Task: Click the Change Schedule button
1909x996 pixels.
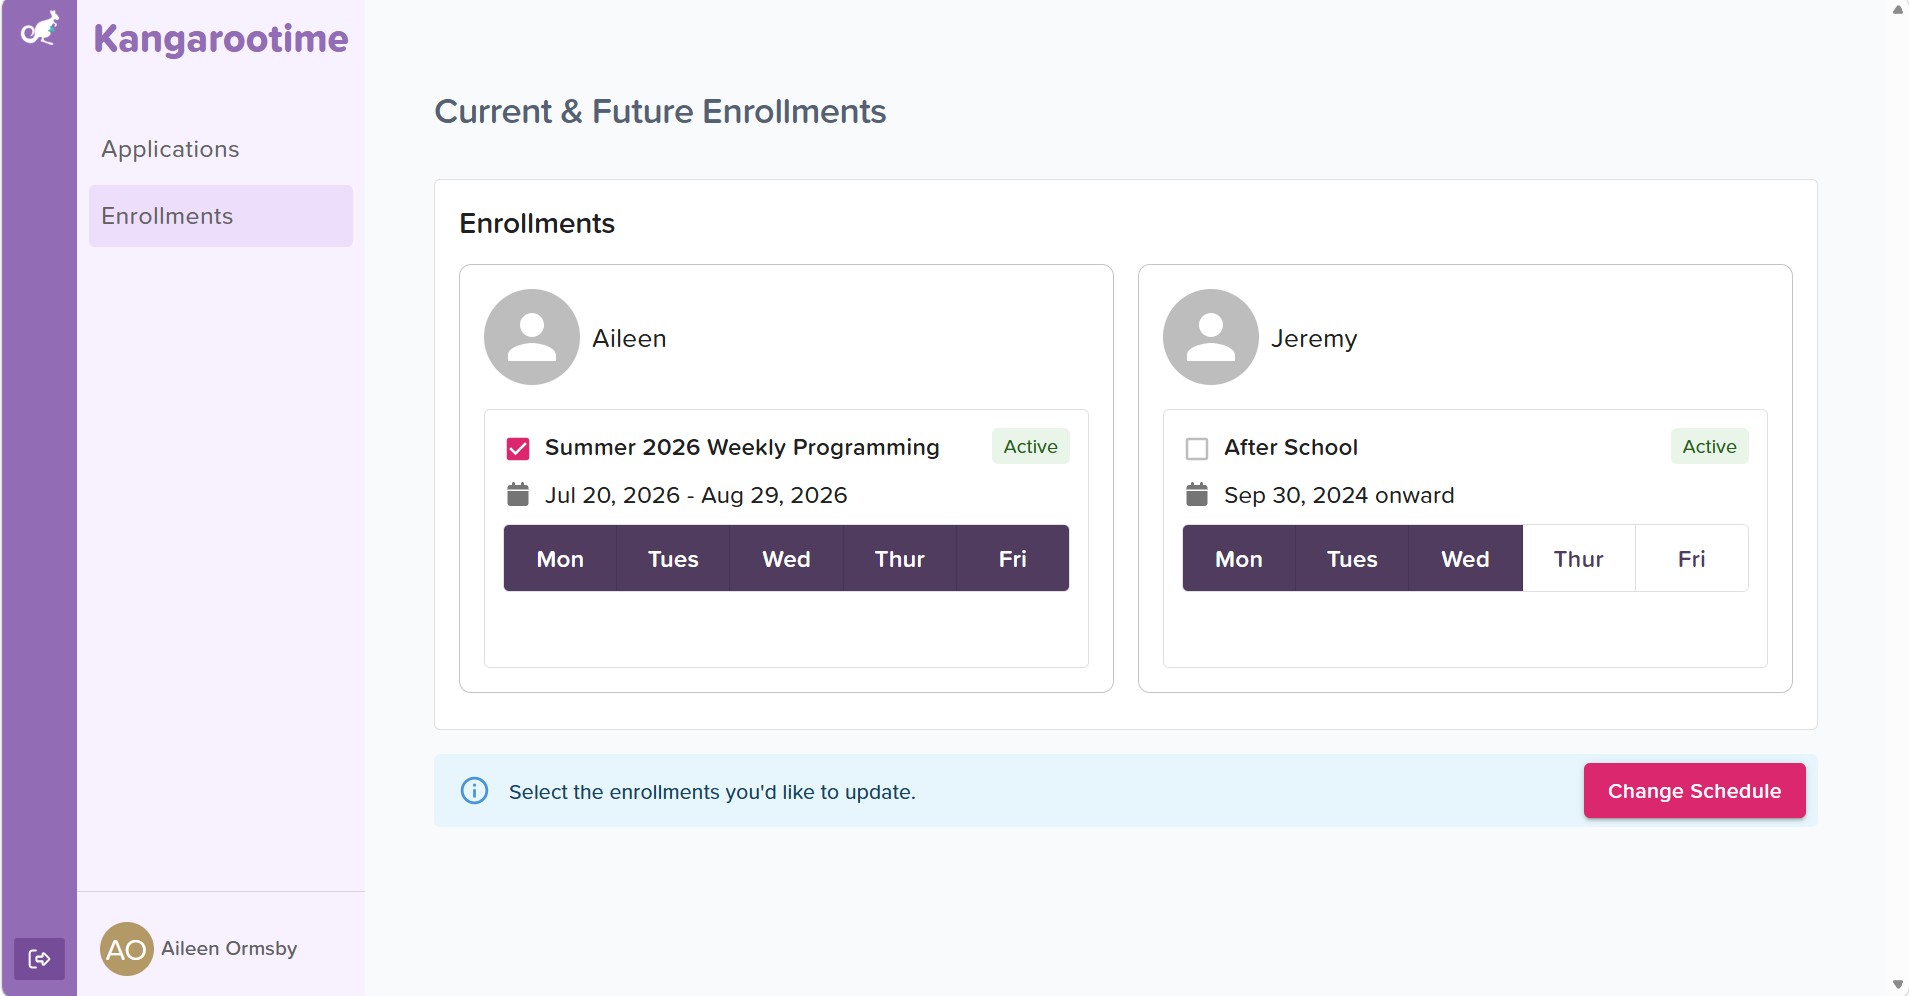Action: click(1694, 791)
